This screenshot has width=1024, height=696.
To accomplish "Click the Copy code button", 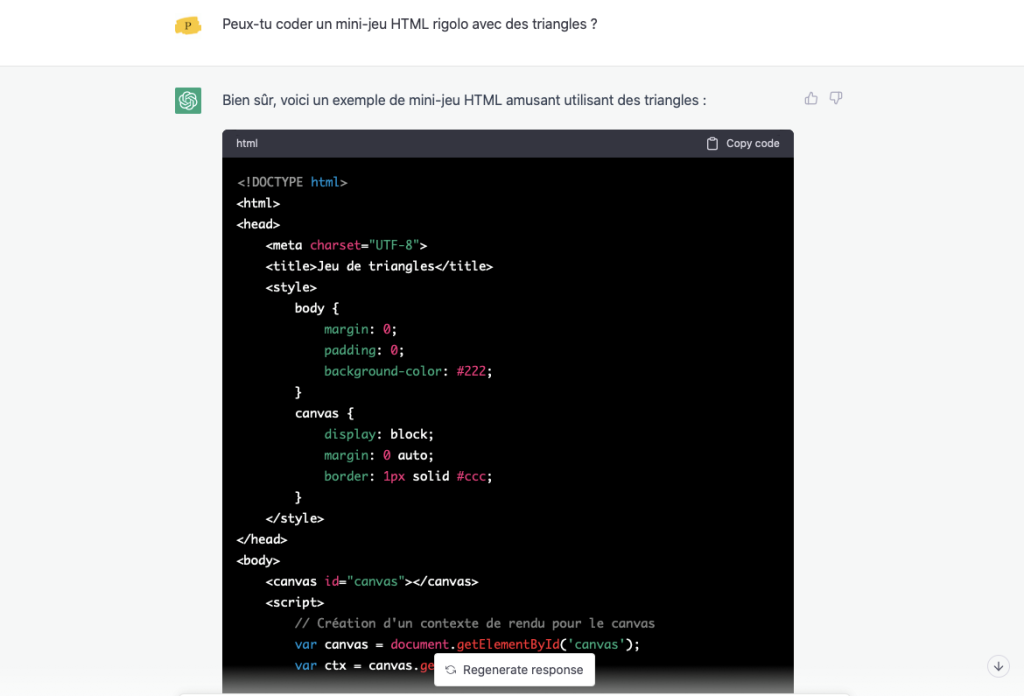I will click(x=743, y=144).
